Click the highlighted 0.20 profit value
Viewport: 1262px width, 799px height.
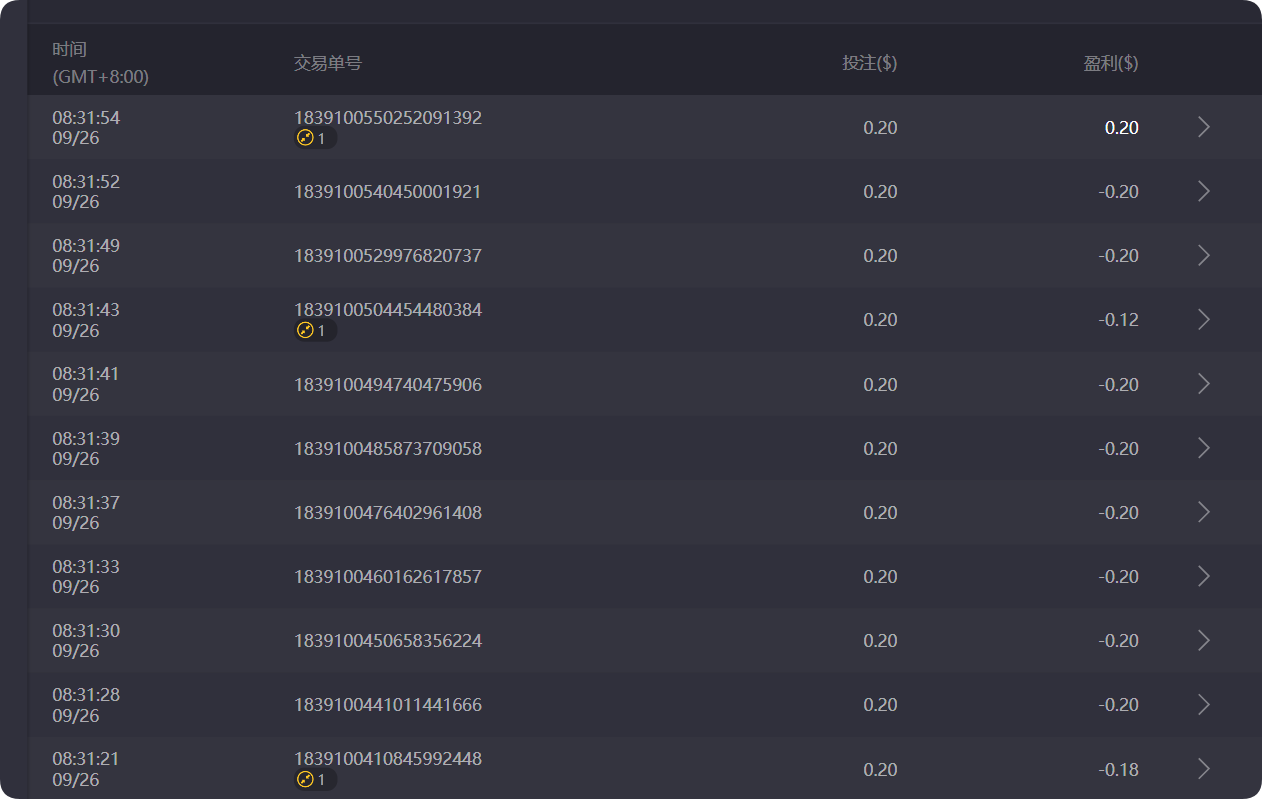[x=1120, y=127]
